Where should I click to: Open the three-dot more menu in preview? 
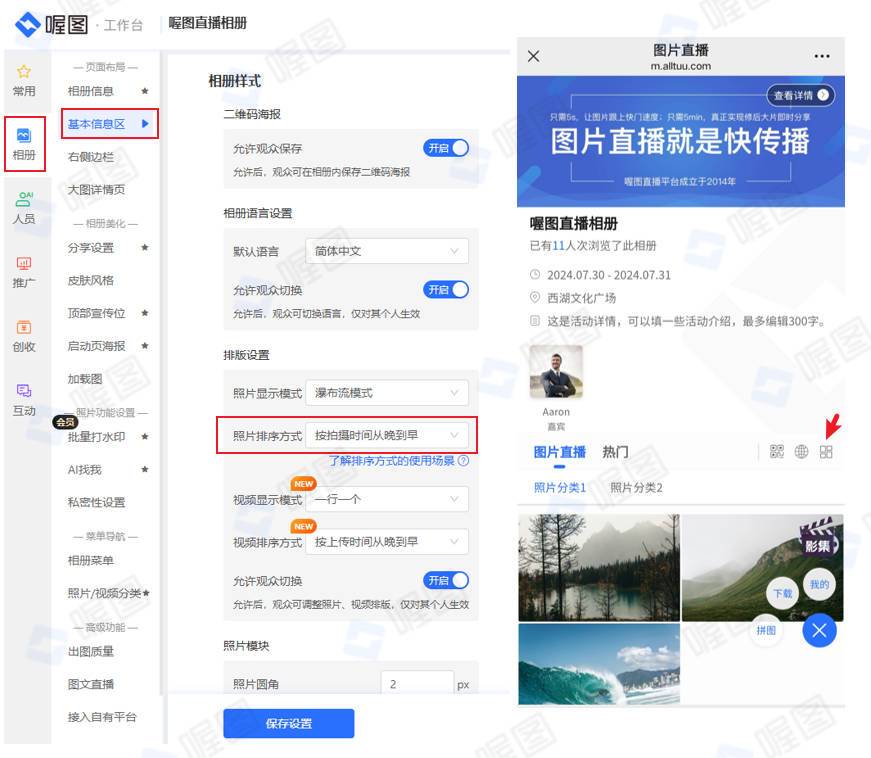pyautogui.click(x=822, y=56)
